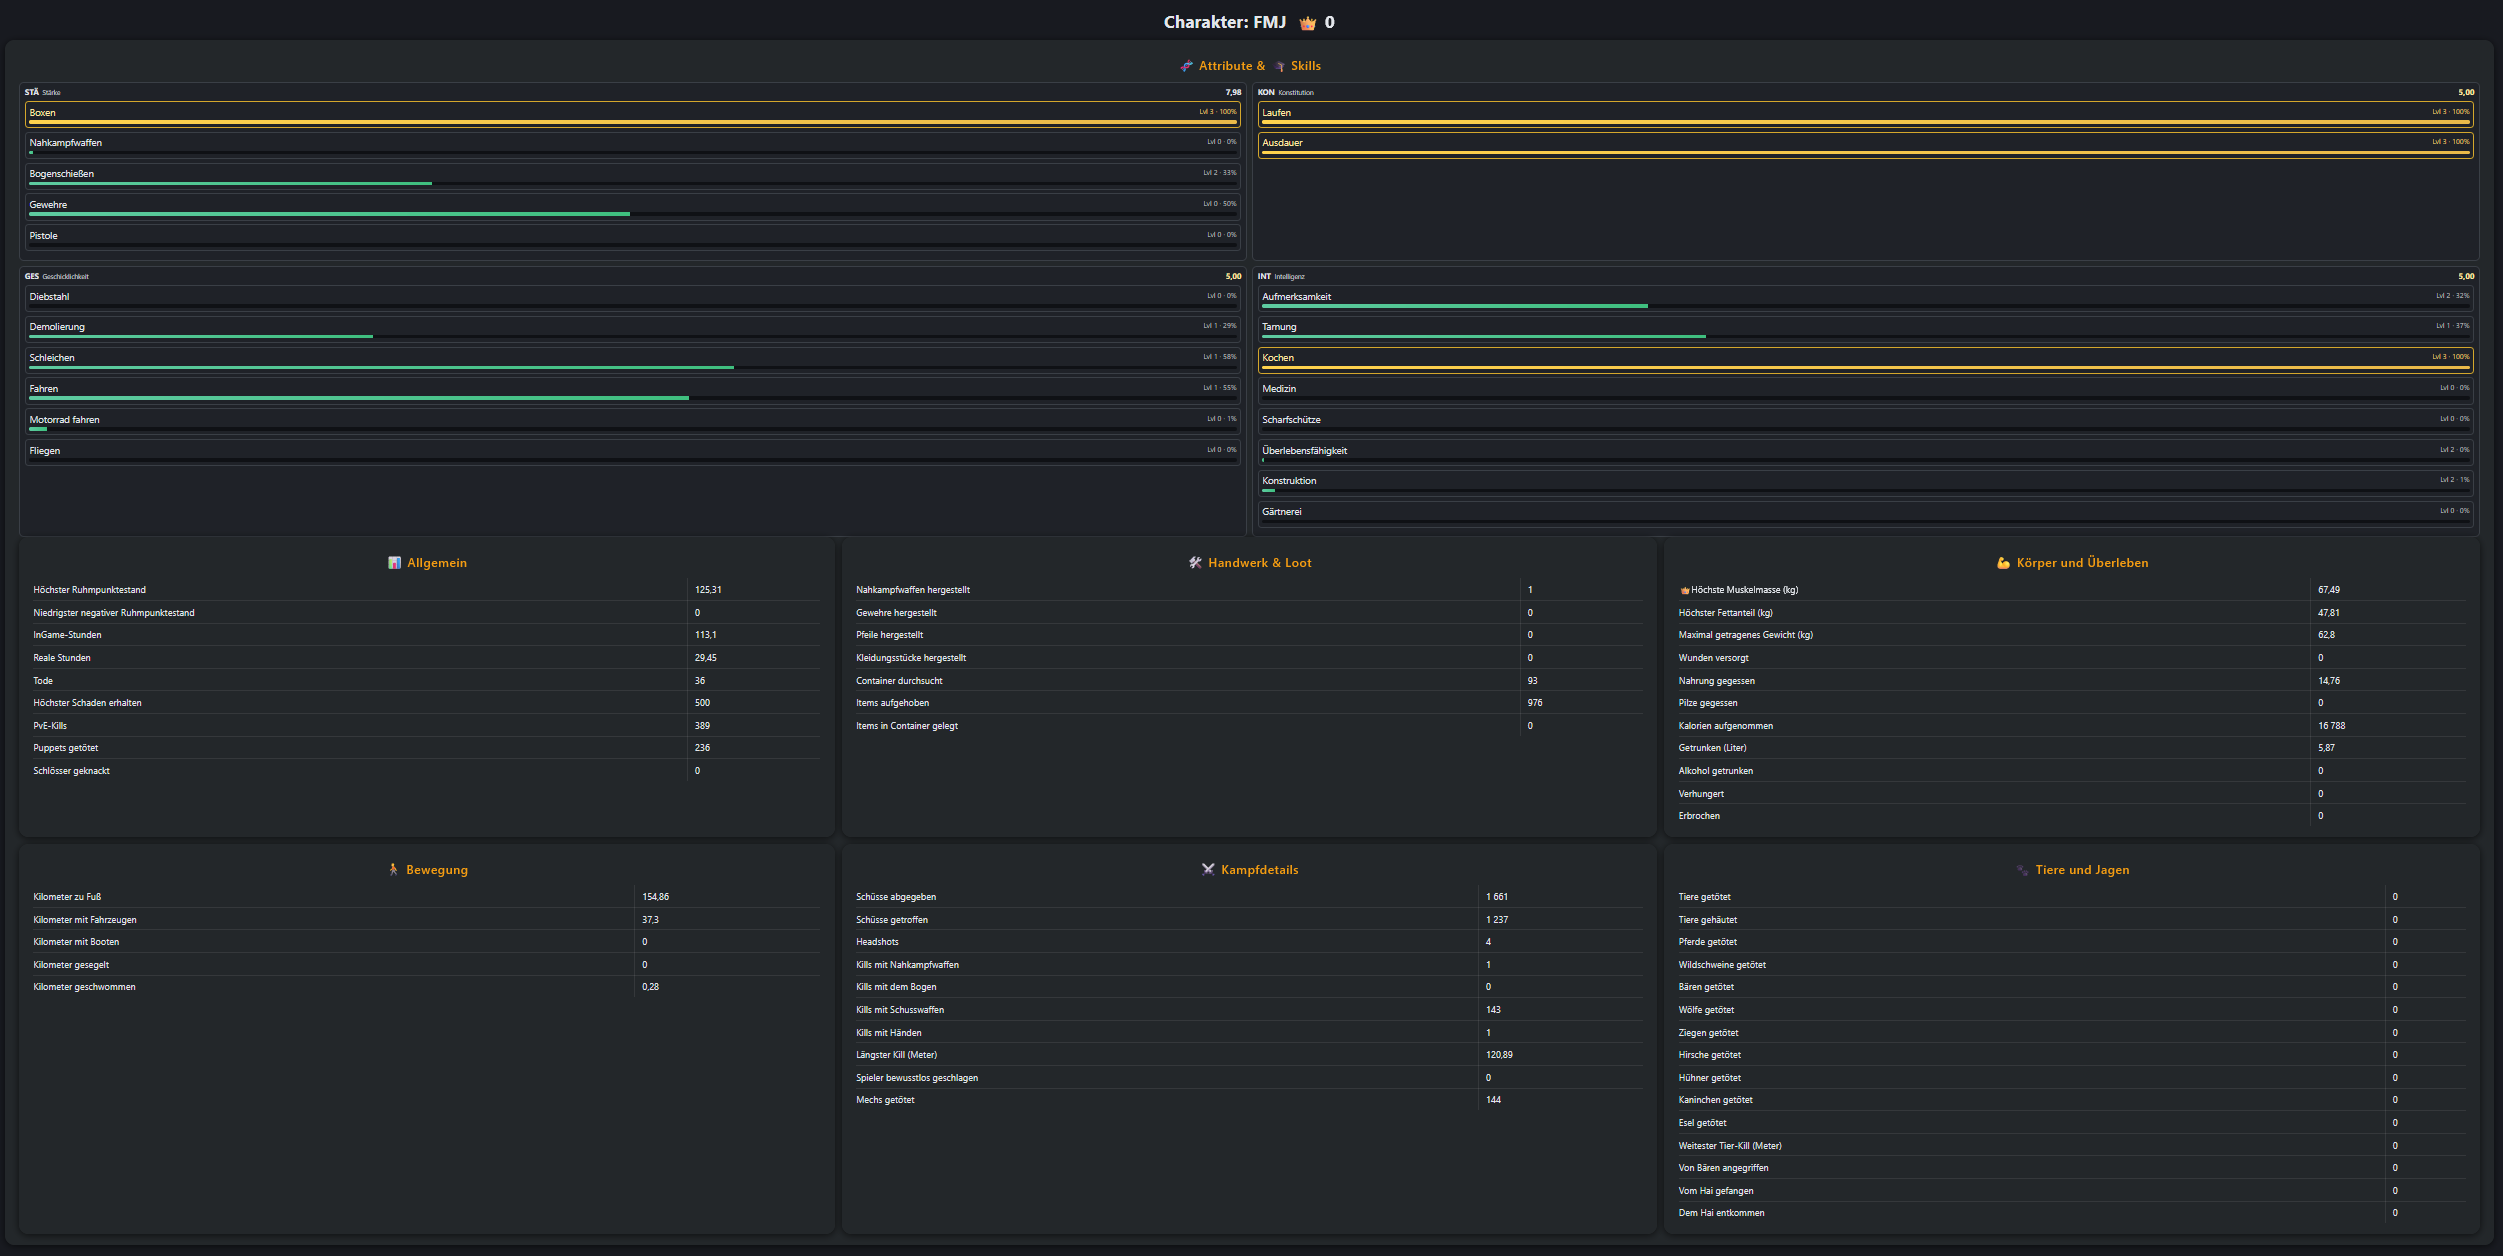This screenshot has height=1256, width=2503.
Task: Click the crossed-swords icon beside Kampfdetails
Action: tap(1208, 869)
